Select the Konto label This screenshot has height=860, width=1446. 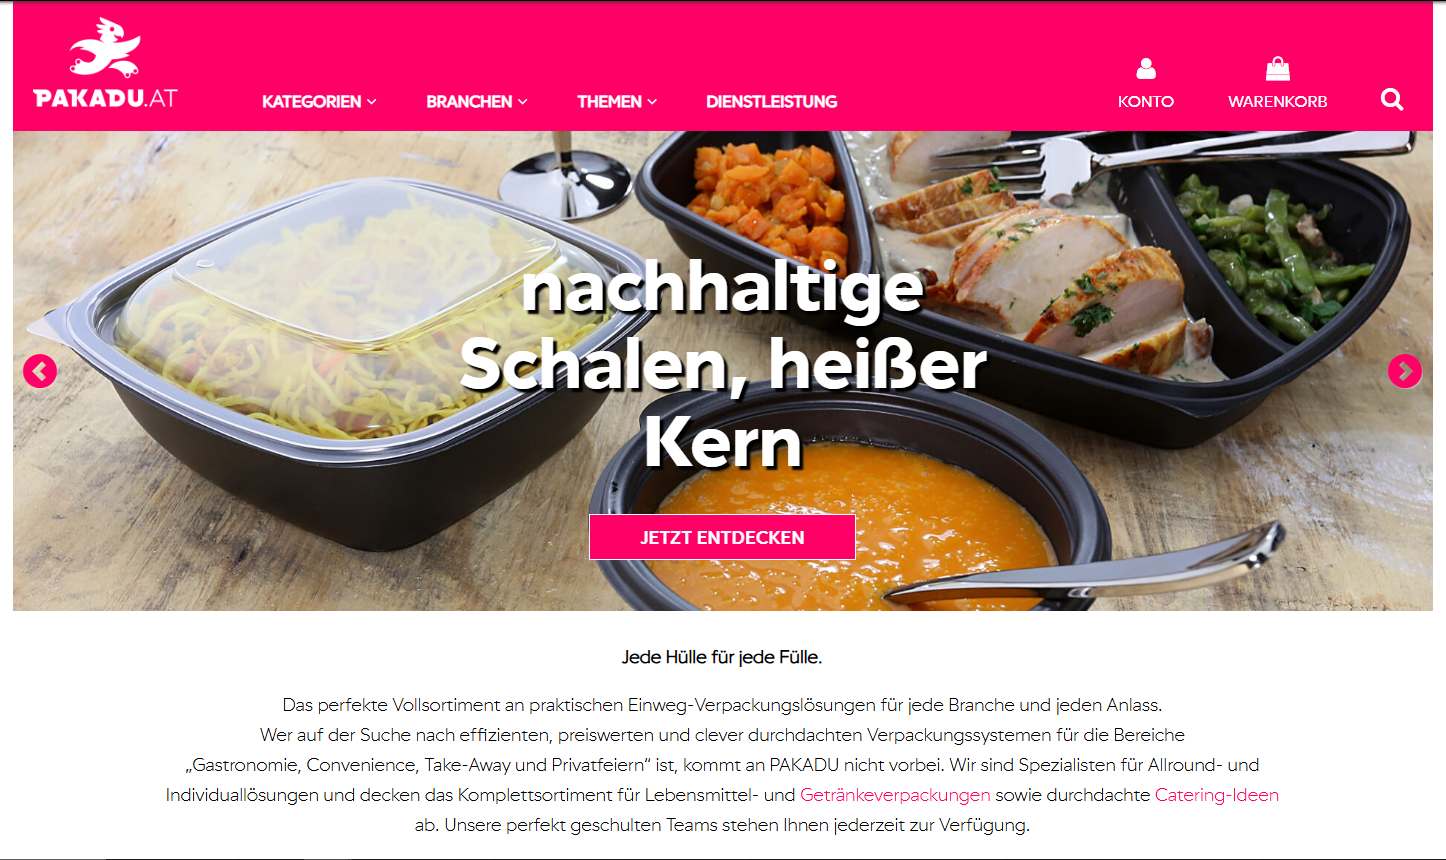(1146, 101)
